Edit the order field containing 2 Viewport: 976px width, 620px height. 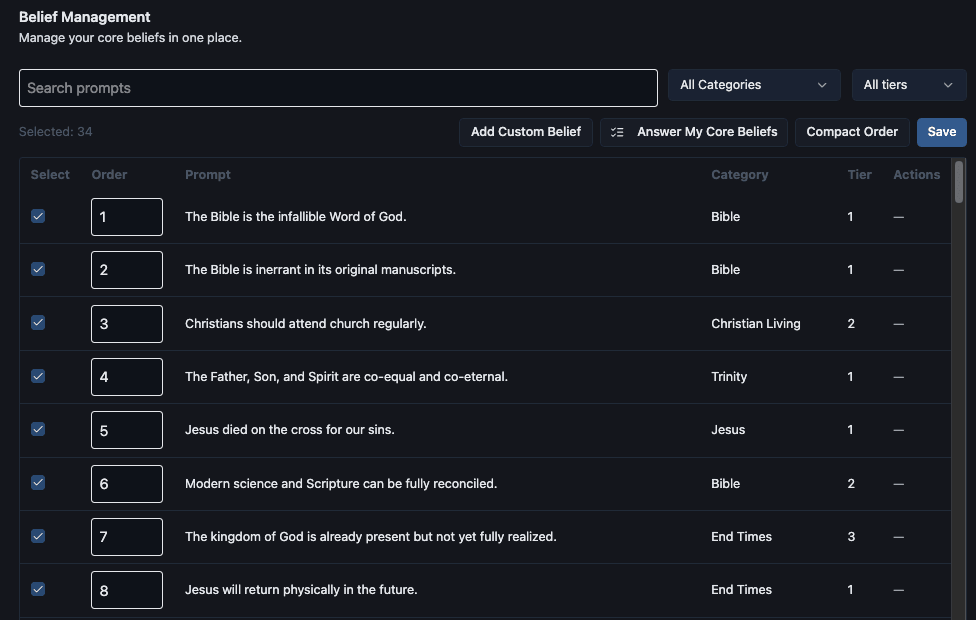click(127, 270)
